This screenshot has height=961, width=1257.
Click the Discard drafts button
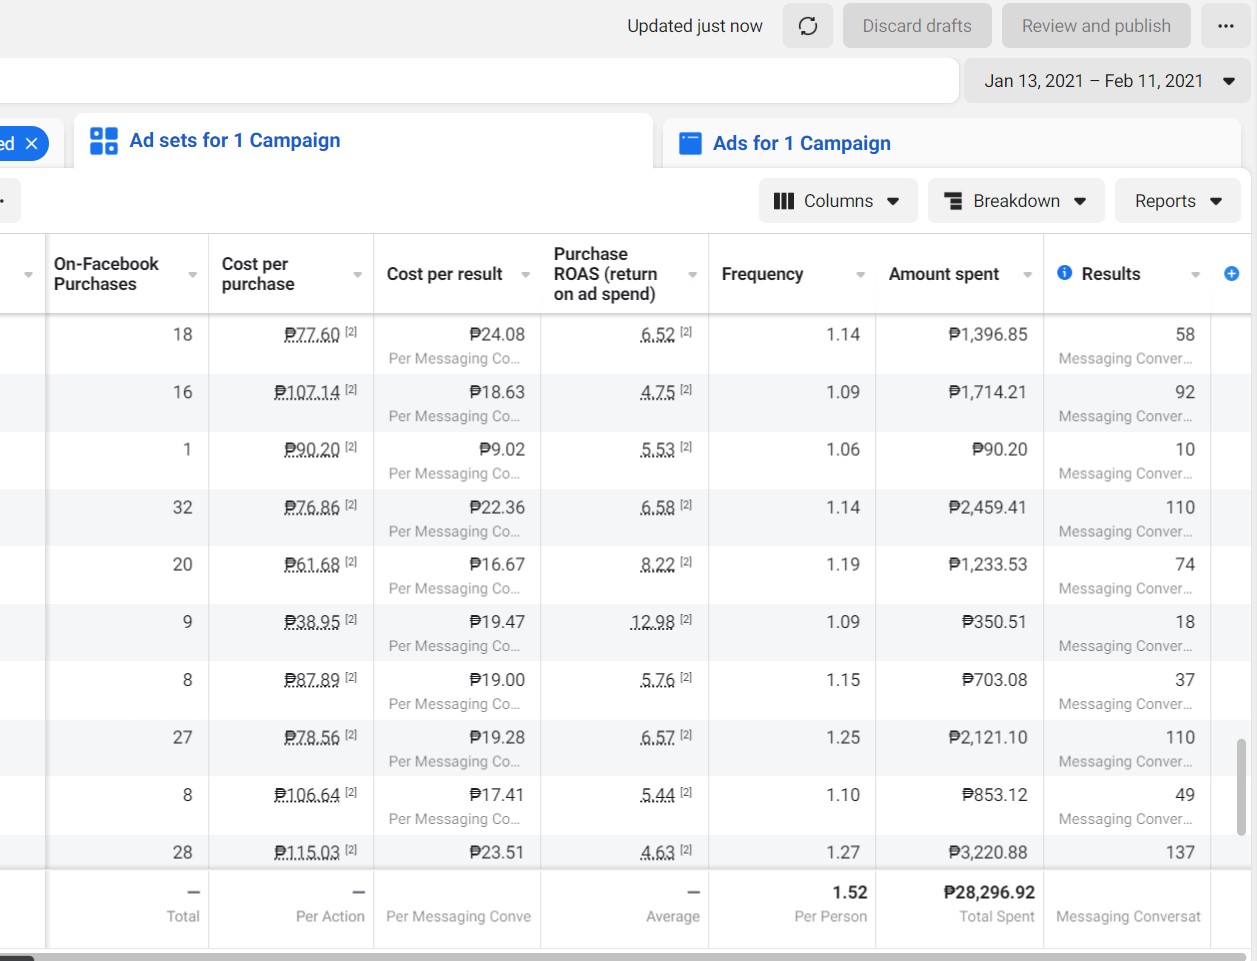pos(917,26)
